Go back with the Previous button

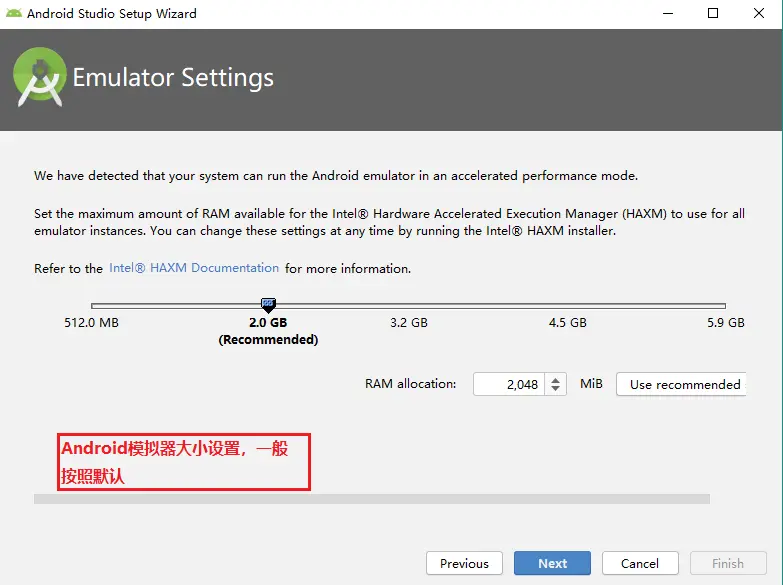[464, 563]
